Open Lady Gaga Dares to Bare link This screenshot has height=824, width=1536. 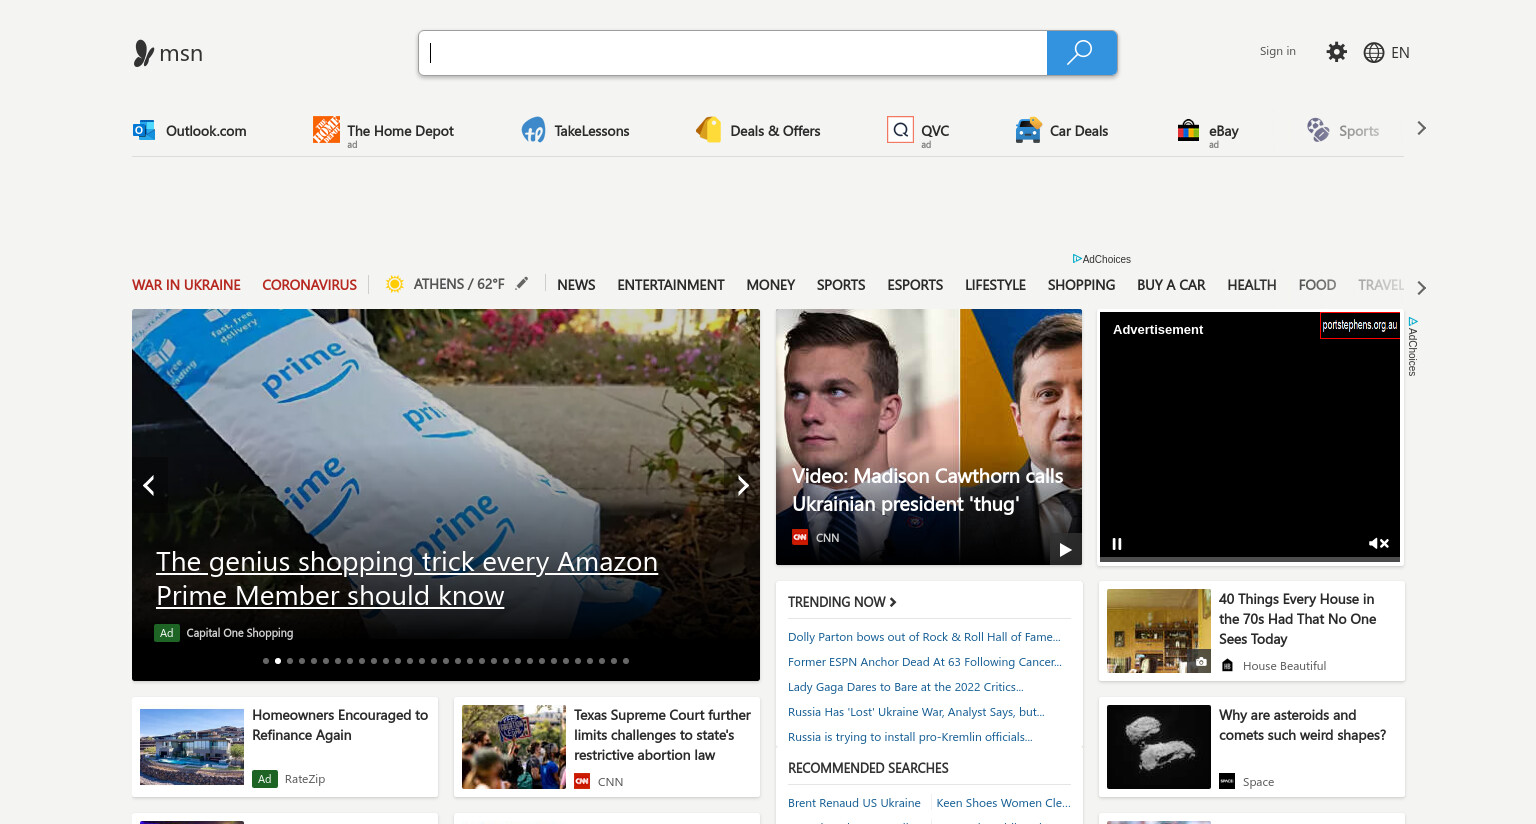click(906, 687)
